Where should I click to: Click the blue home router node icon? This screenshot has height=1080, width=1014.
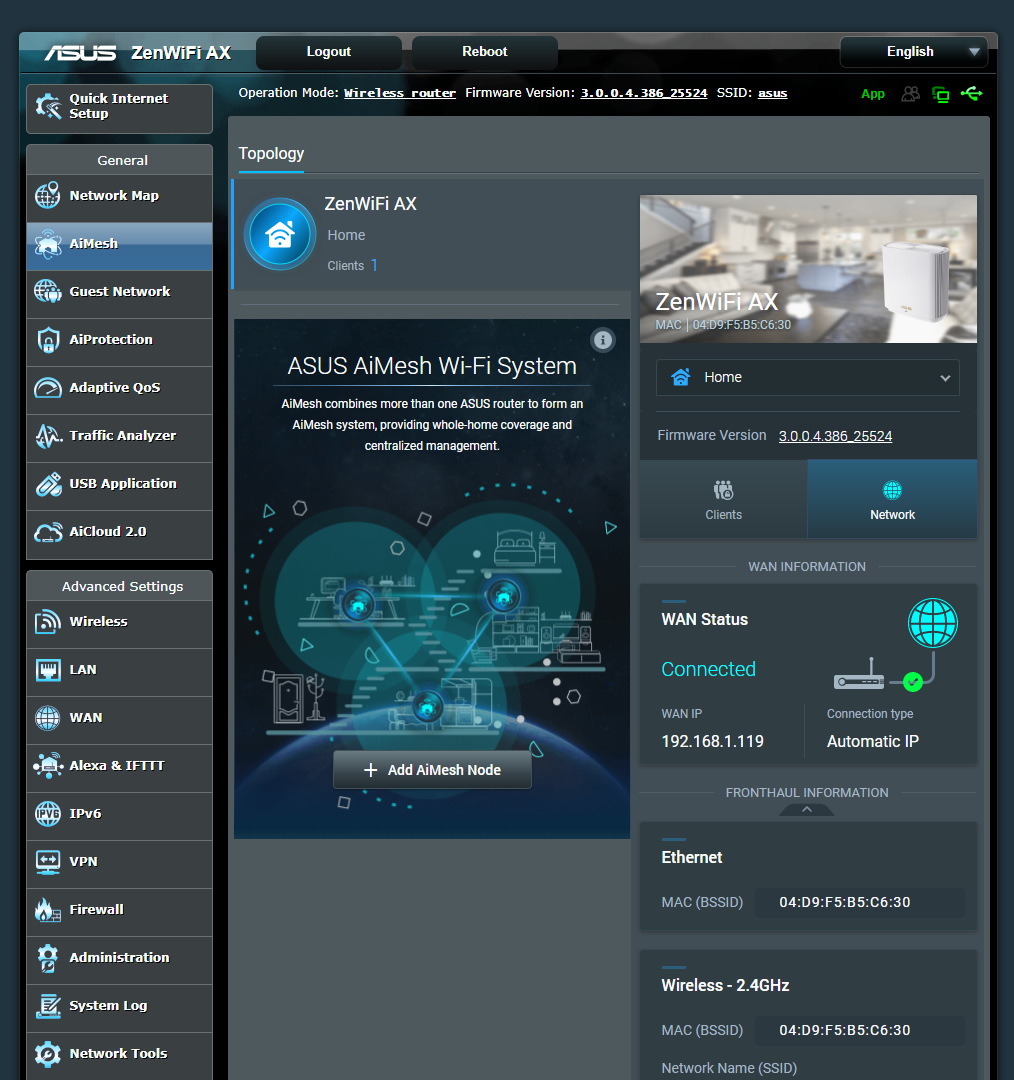[280, 234]
